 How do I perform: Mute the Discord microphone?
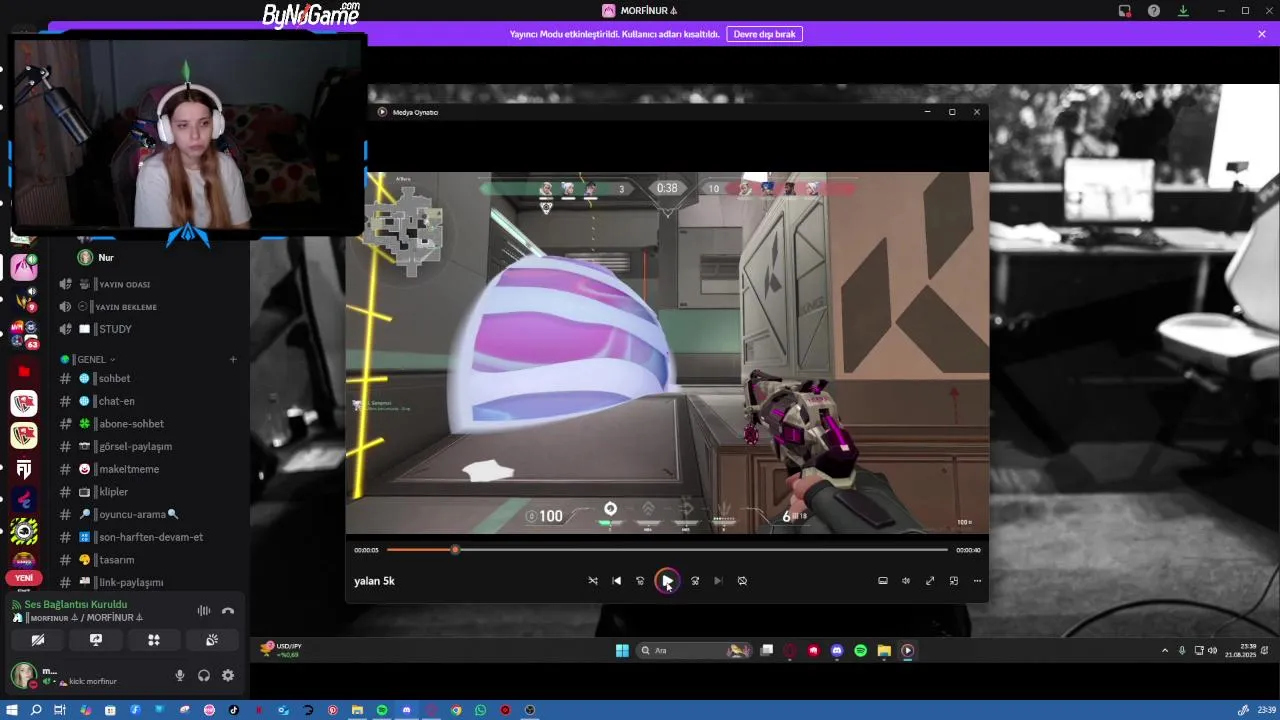180,676
